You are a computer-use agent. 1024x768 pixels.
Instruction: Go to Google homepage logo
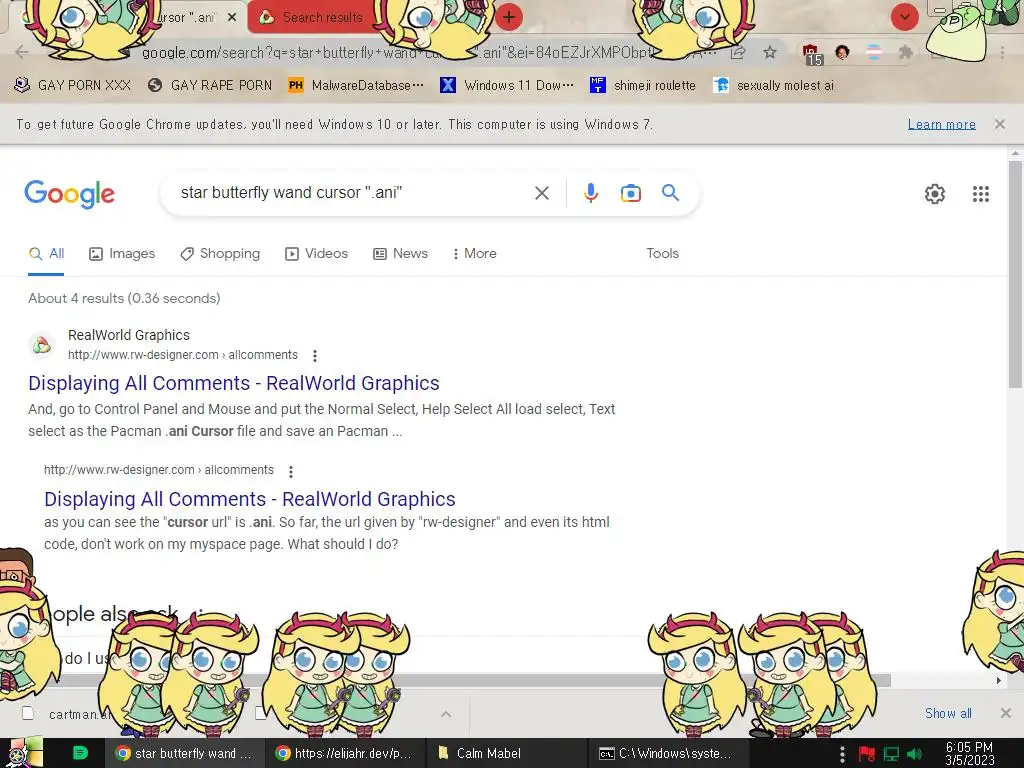pos(69,194)
